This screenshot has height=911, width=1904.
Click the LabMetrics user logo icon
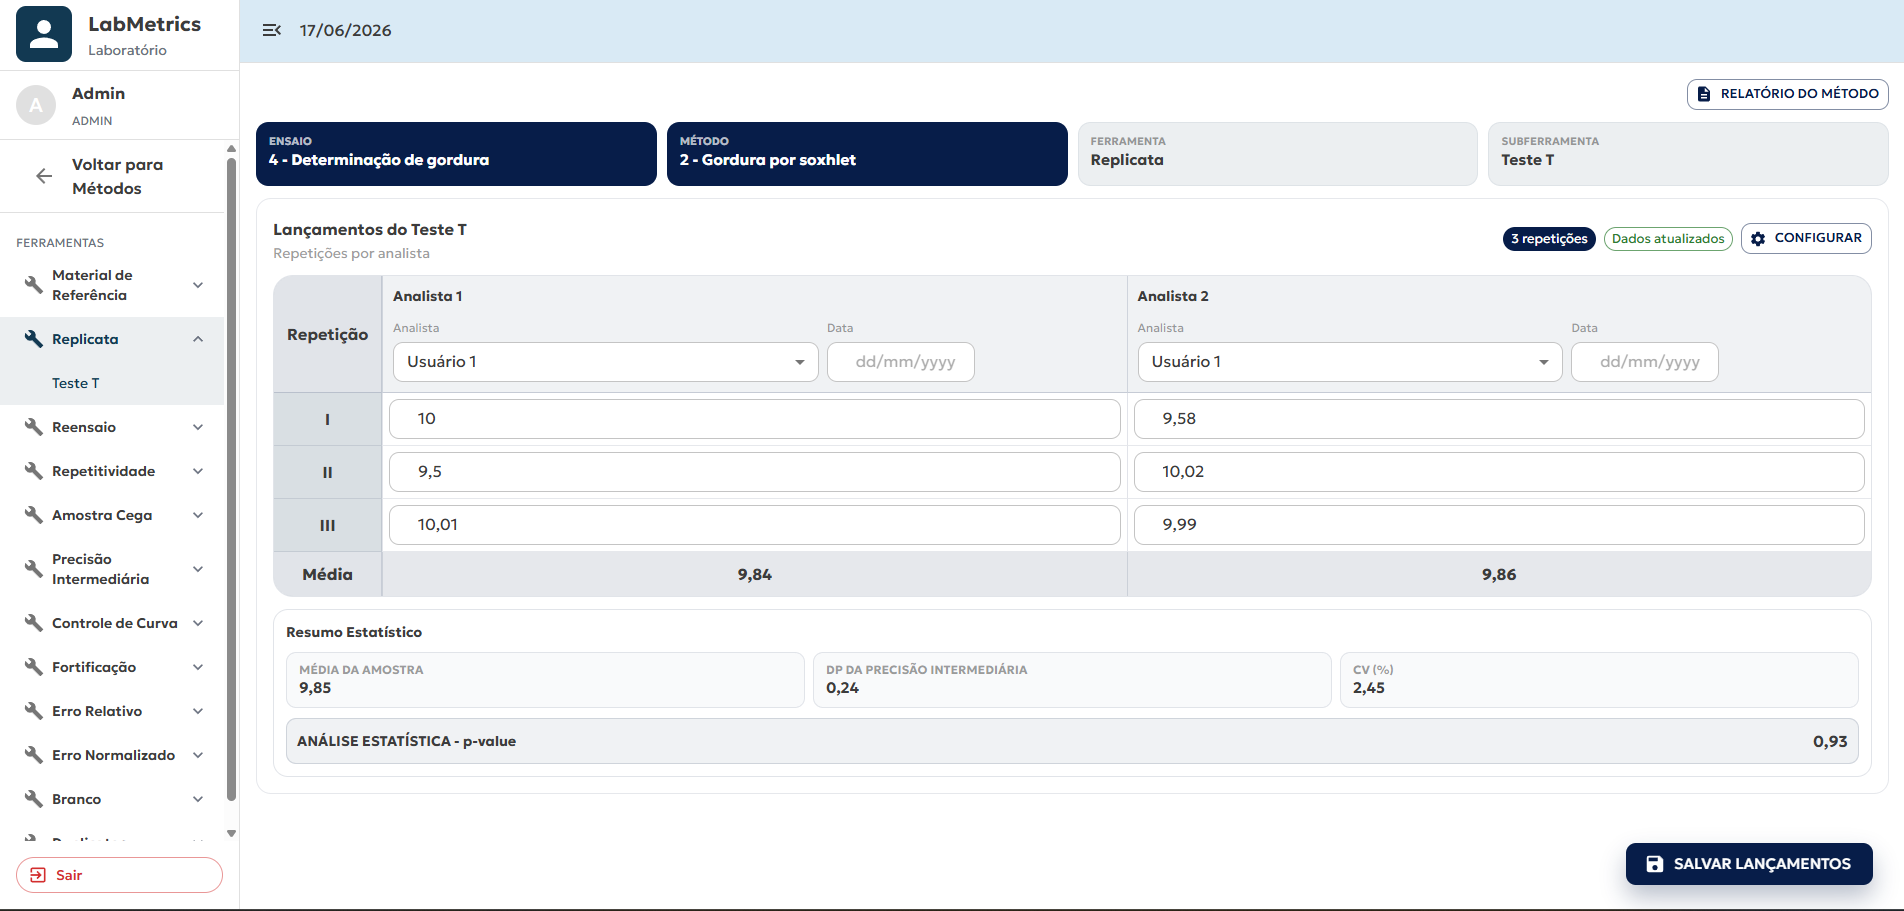point(44,34)
